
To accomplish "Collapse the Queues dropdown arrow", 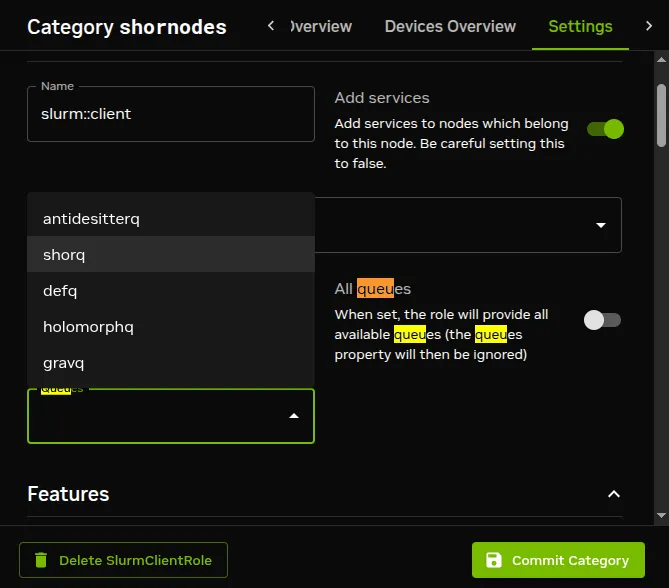I will [x=294, y=416].
